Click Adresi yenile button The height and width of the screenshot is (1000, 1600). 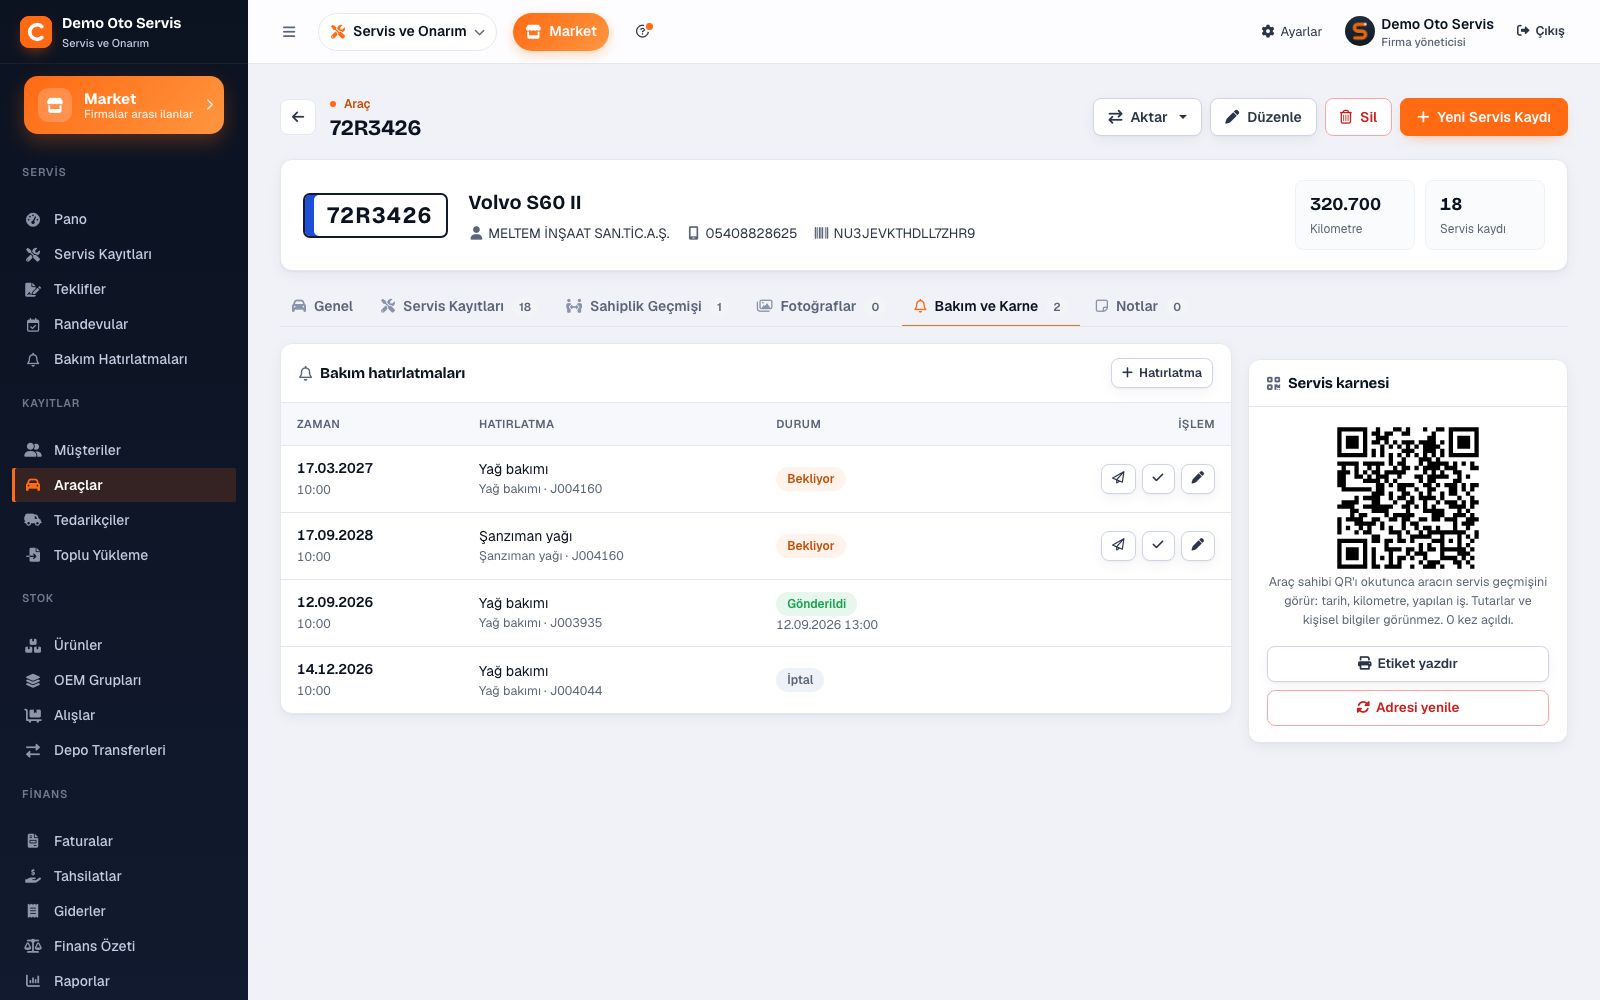(x=1408, y=708)
